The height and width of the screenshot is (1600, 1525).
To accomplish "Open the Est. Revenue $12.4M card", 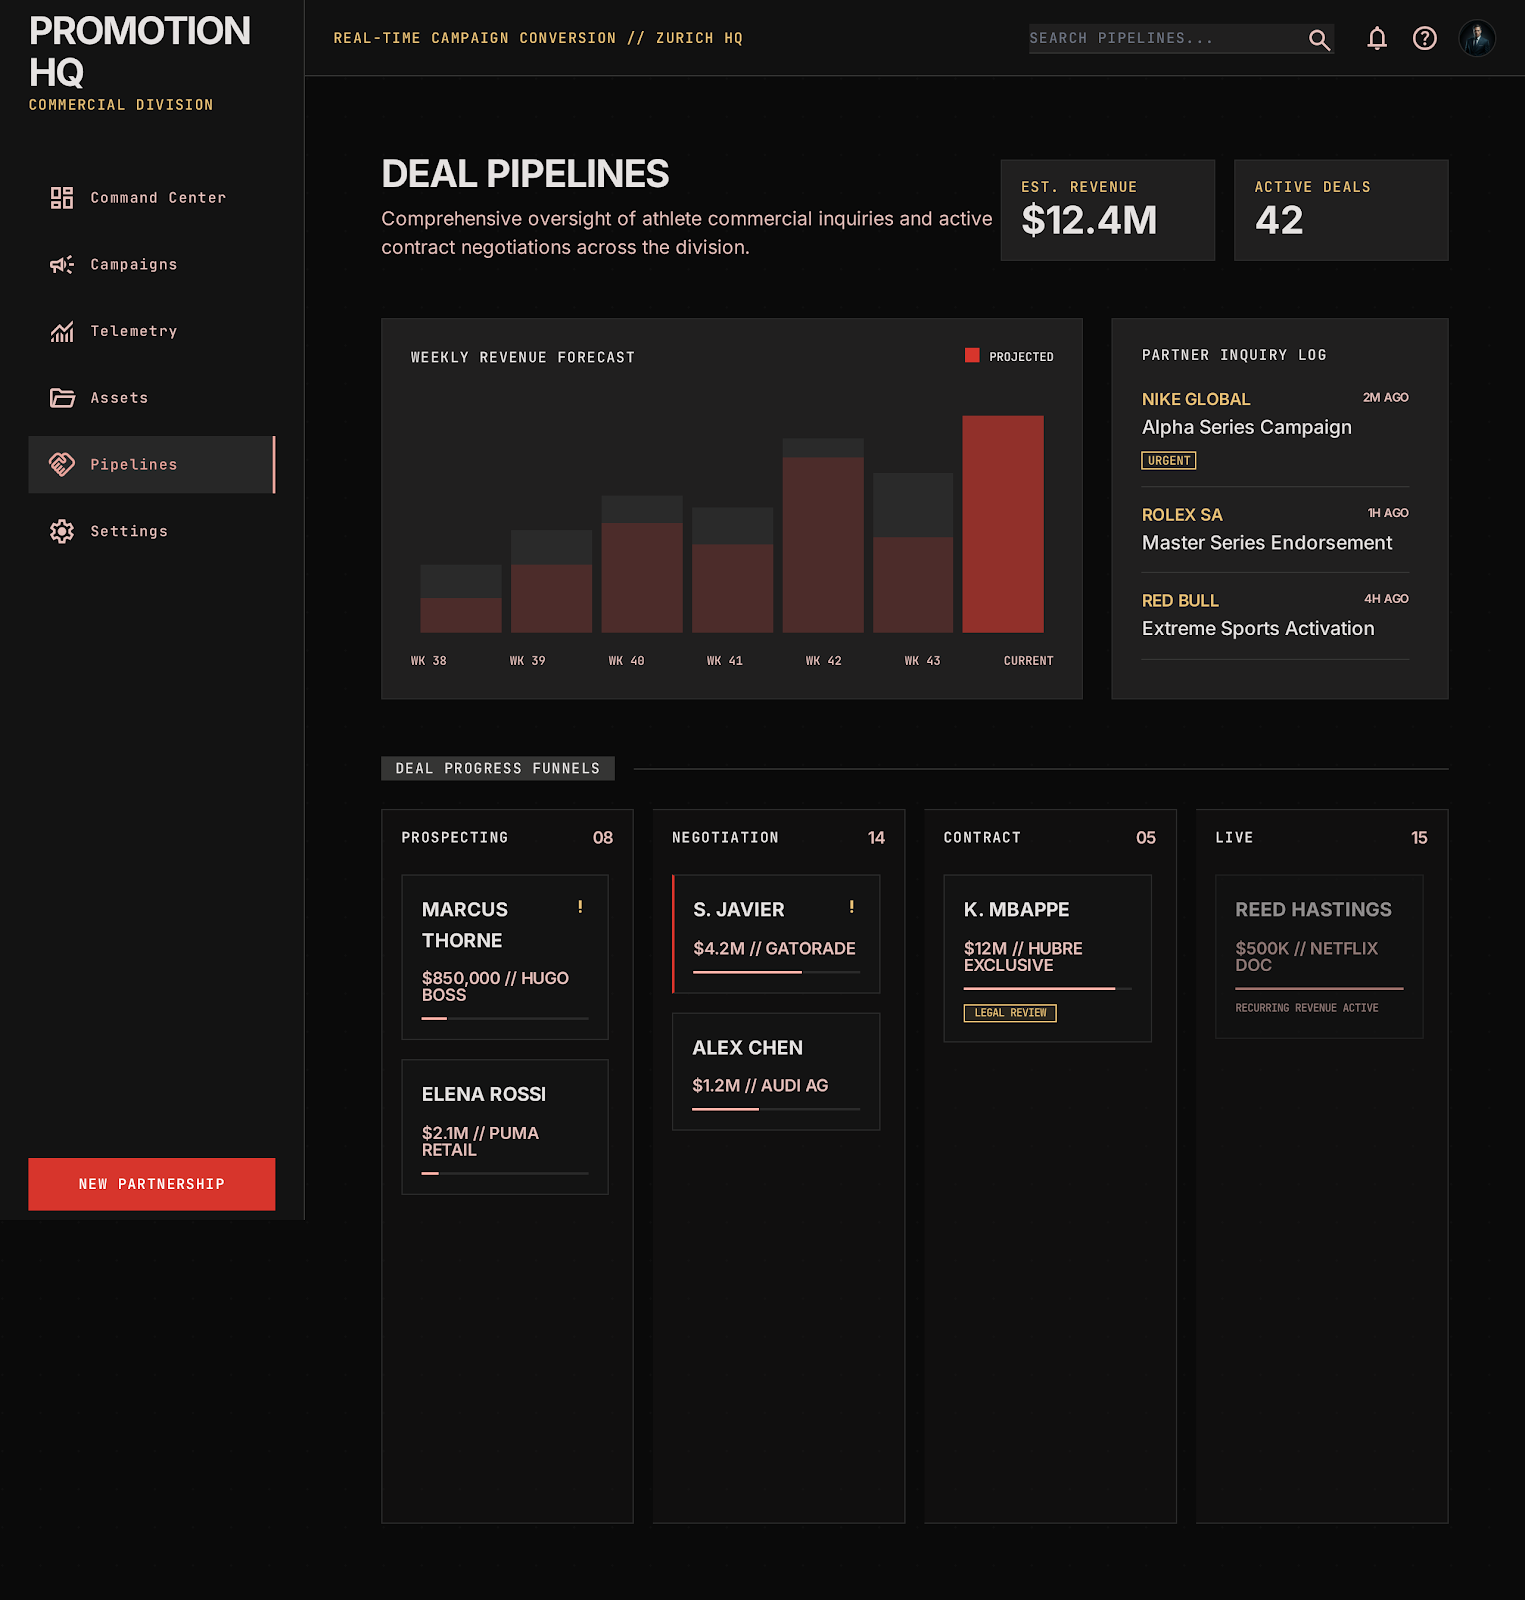I will (1108, 210).
